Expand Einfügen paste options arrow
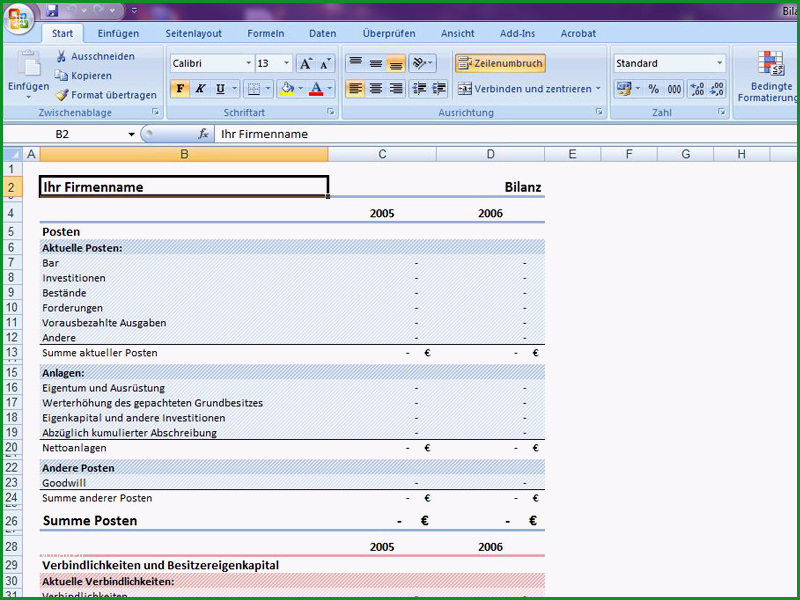Screen dimensions: 800x600 click(29, 97)
